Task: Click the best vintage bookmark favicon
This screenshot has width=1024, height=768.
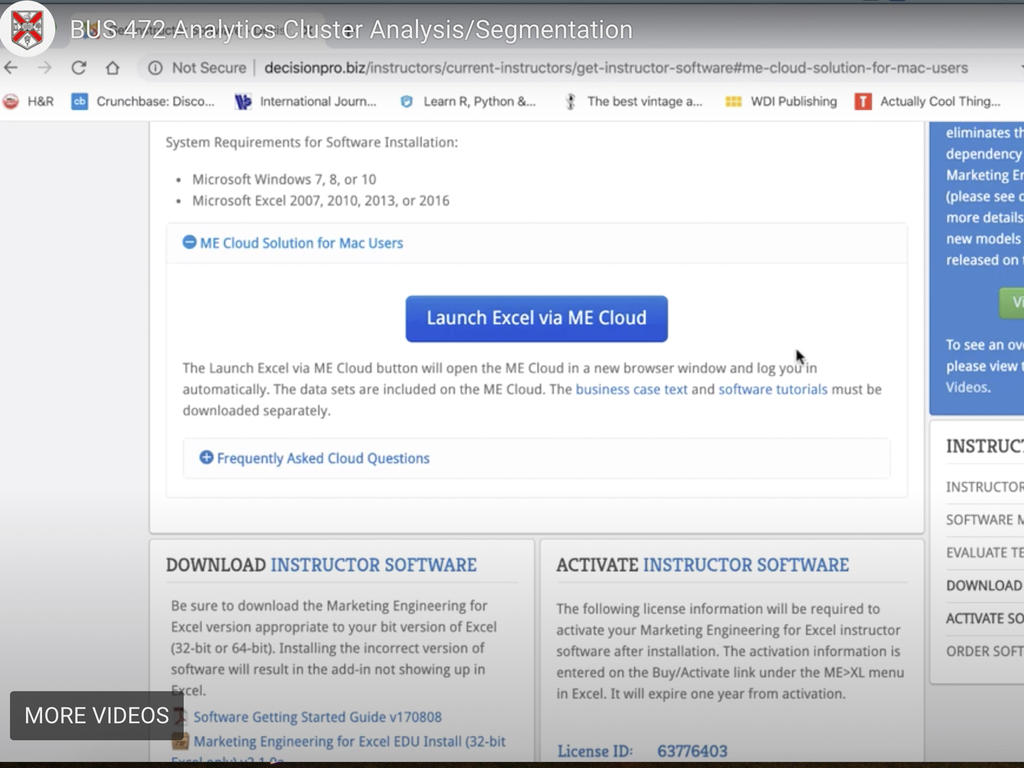Action: tap(570, 101)
